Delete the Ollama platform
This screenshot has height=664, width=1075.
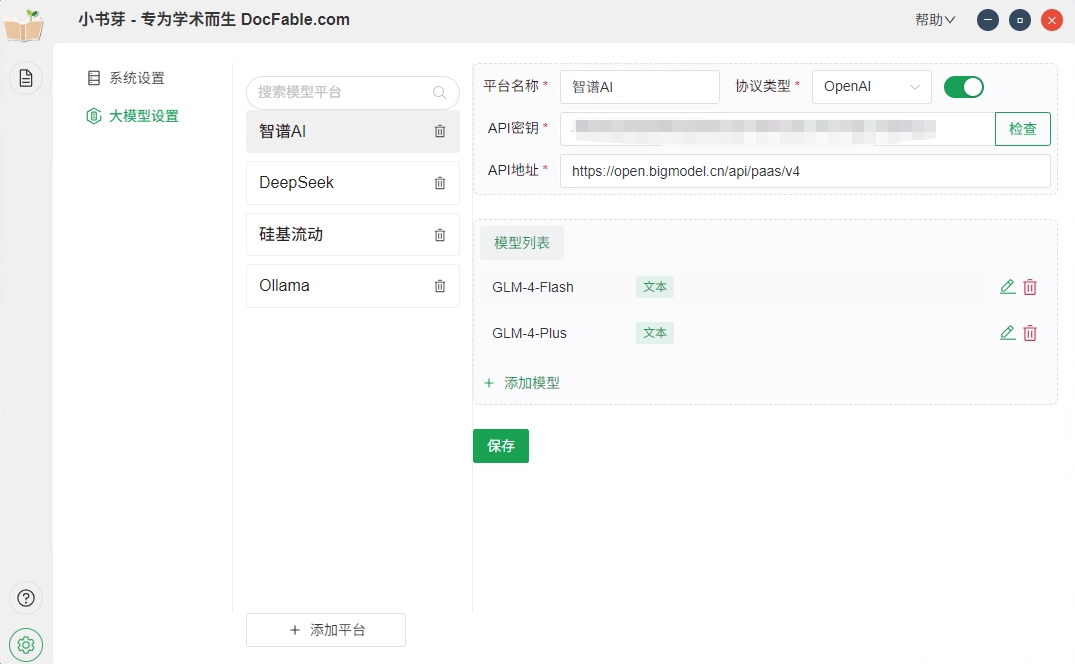coord(440,286)
